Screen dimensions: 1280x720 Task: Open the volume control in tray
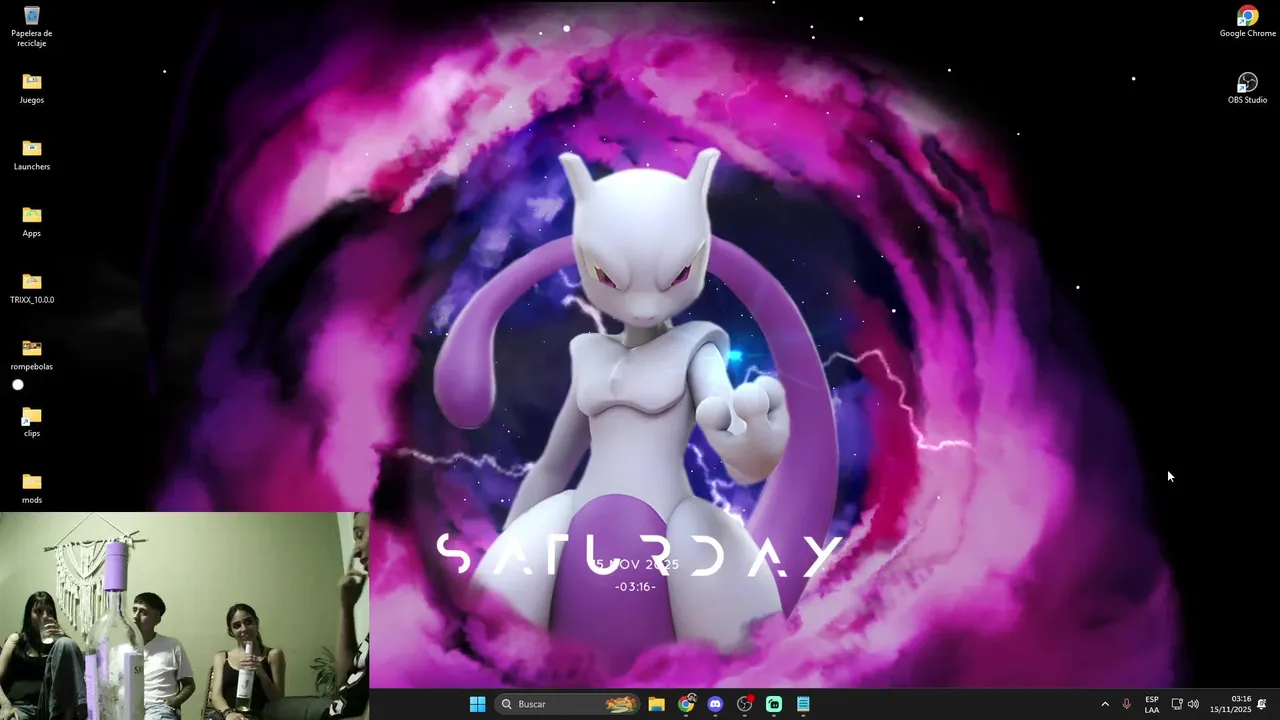coord(1193,704)
